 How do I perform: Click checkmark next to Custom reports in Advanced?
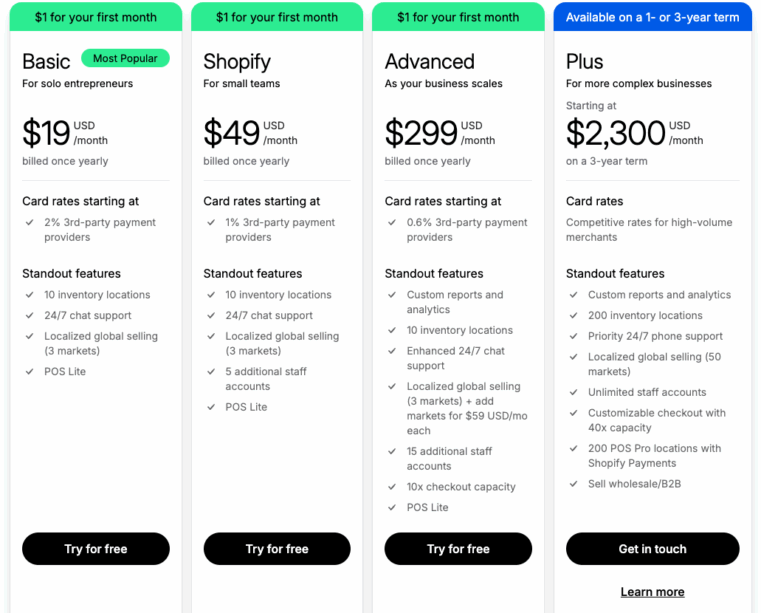click(393, 295)
